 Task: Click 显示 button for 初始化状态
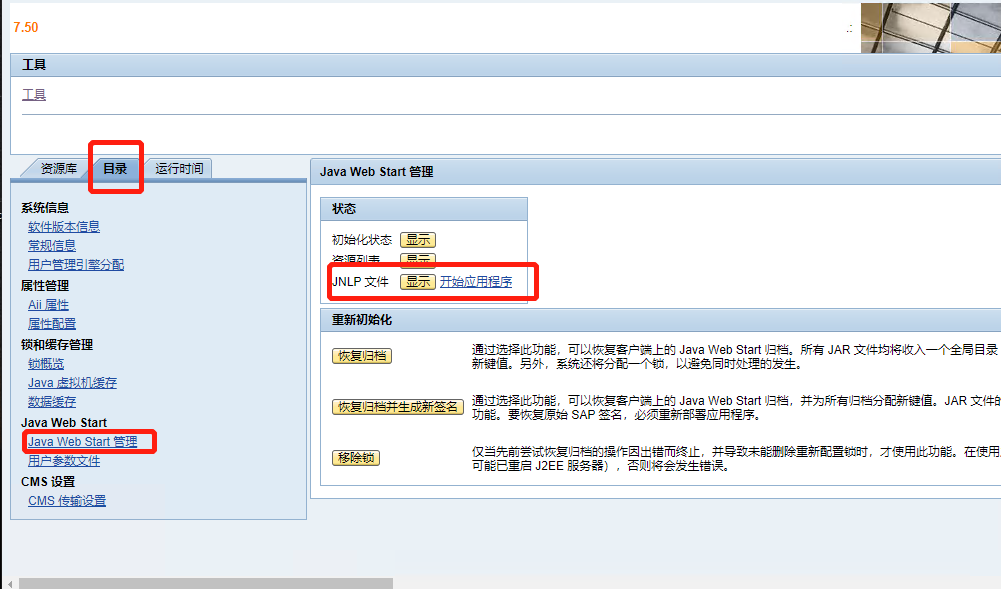tap(418, 240)
